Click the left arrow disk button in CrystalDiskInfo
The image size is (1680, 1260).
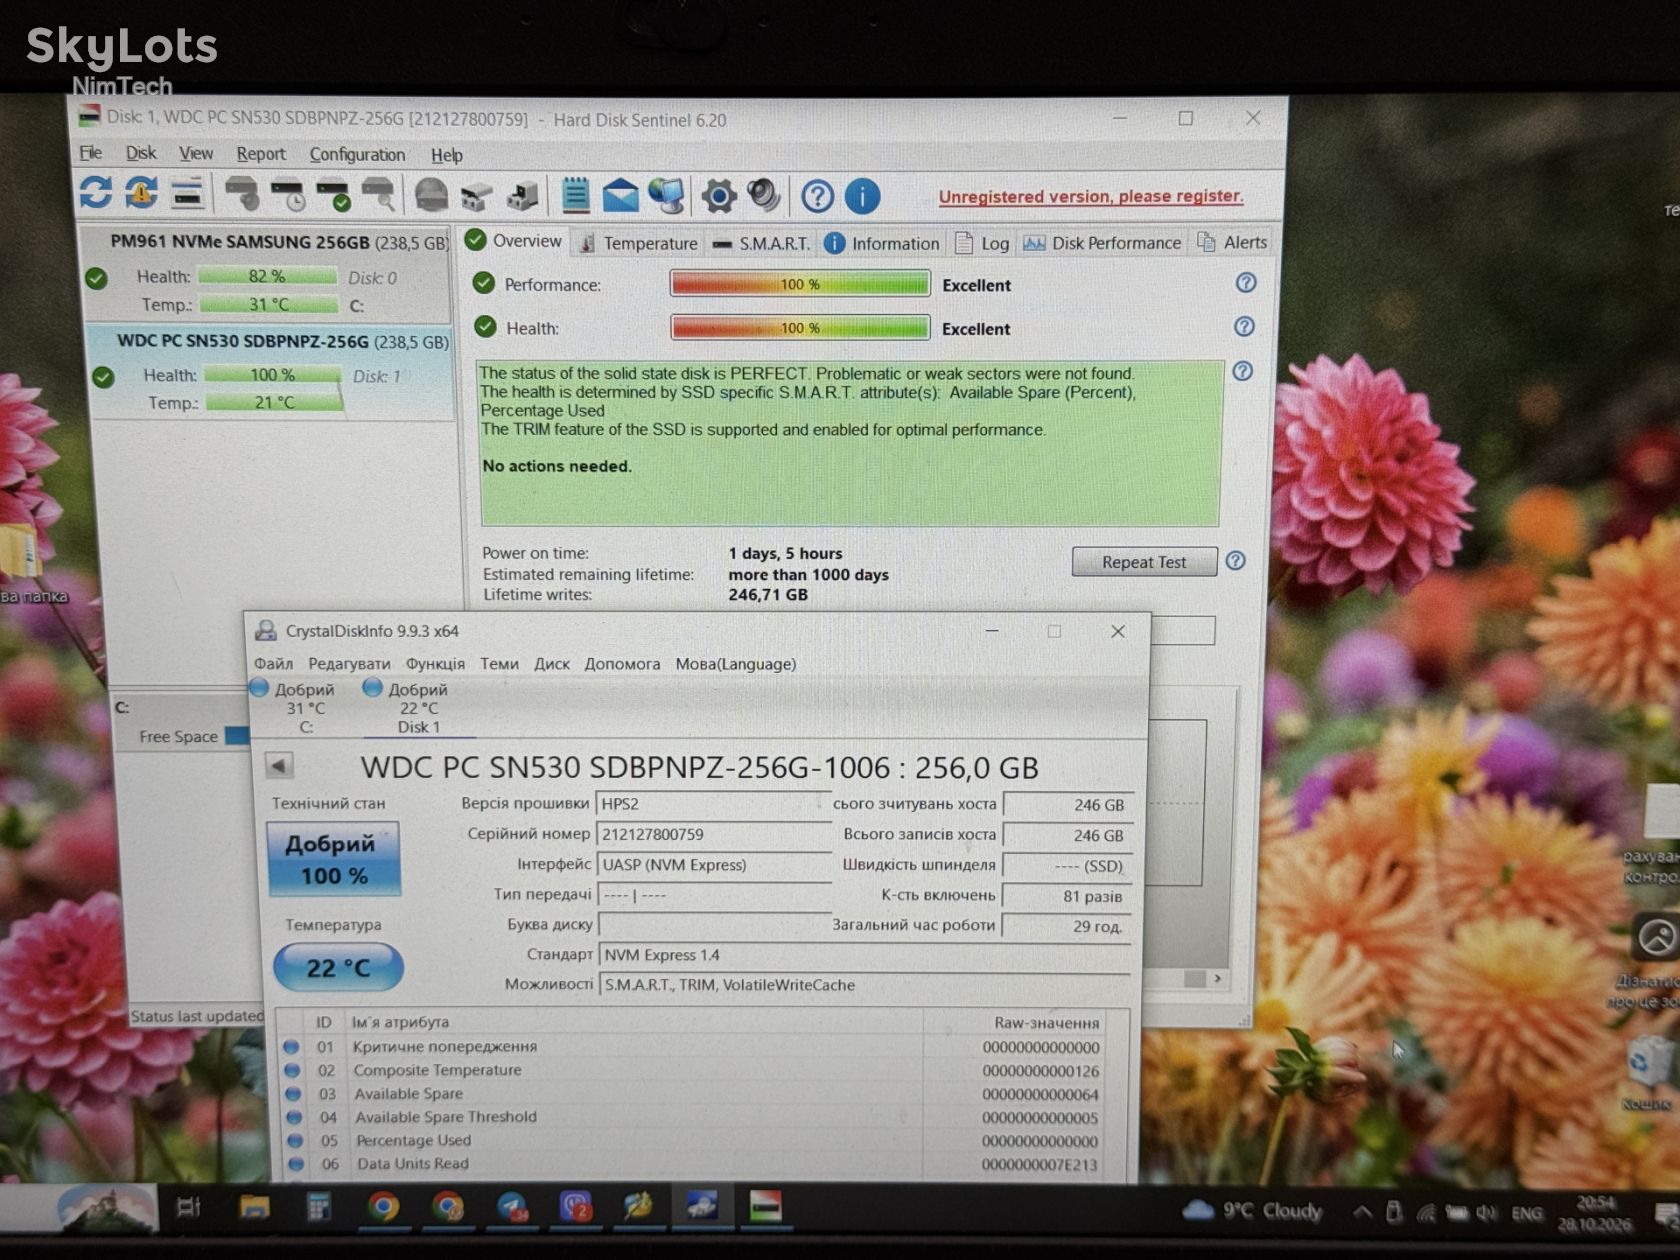[x=279, y=766]
